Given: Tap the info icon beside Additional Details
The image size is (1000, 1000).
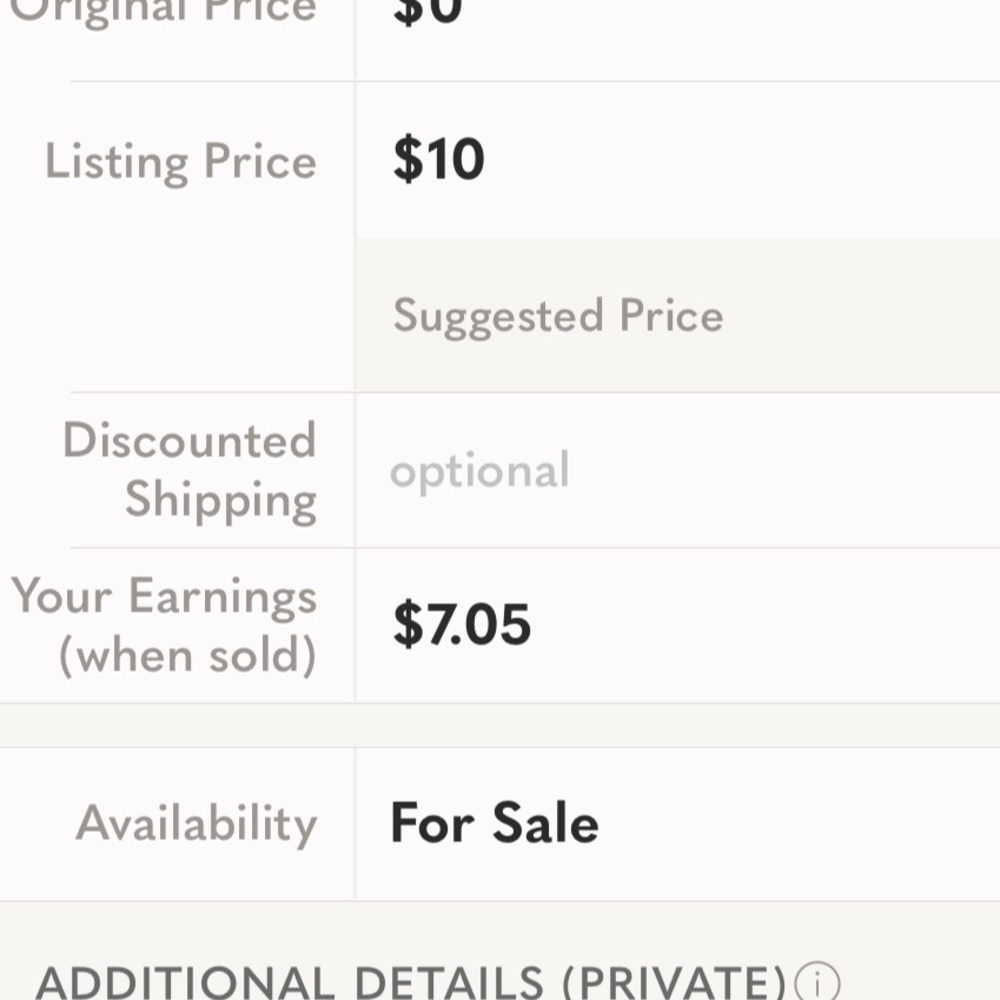Looking at the screenshot, I should 817,984.
